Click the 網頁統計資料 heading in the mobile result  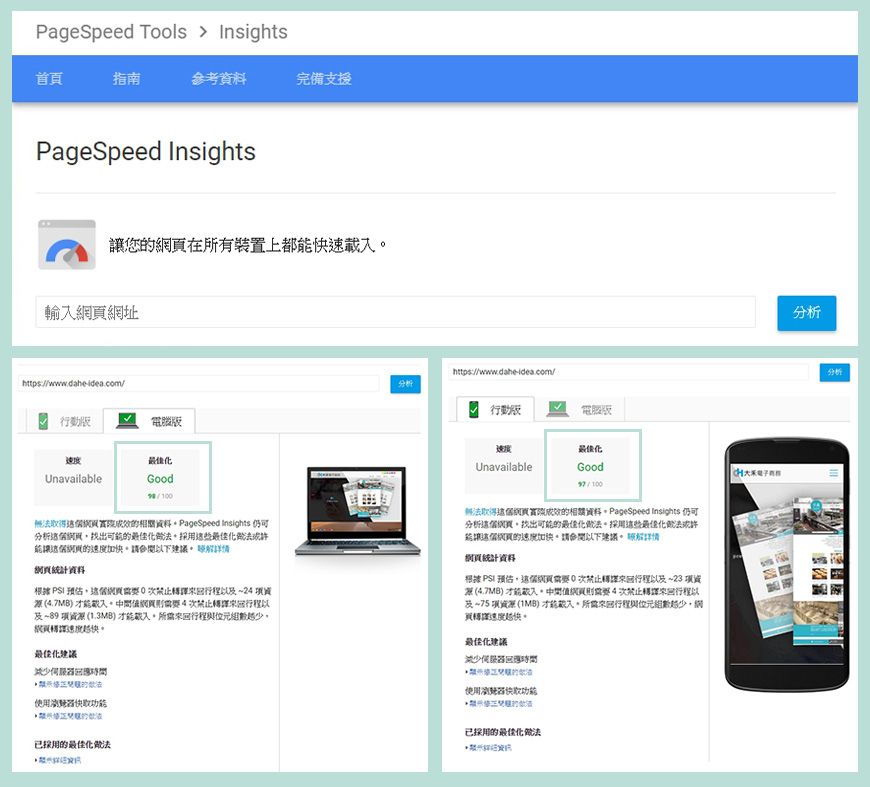pos(490,558)
